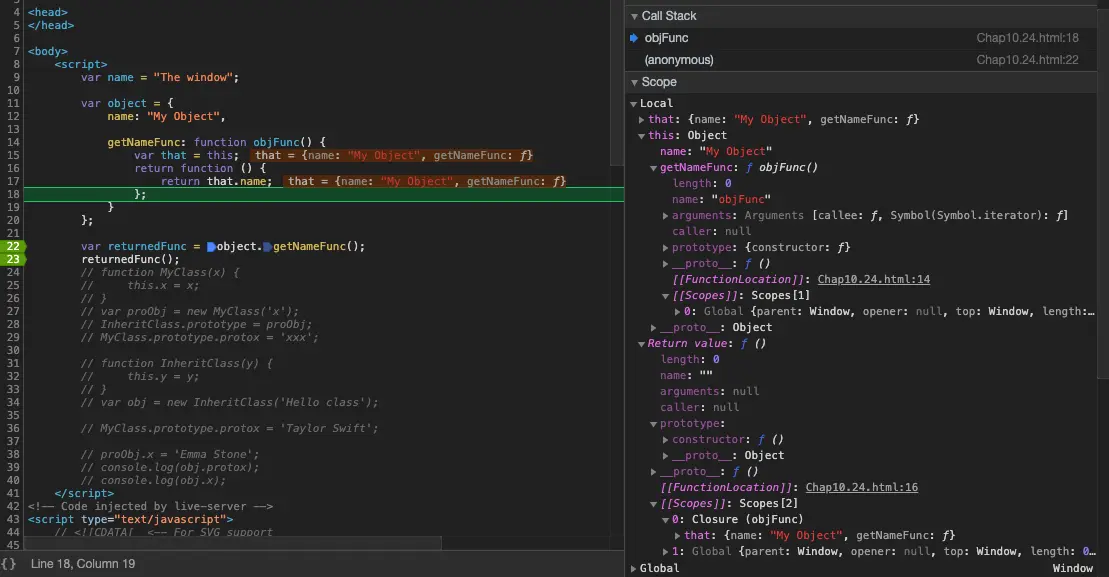The height and width of the screenshot is (577, 1109).
Task: Collapse the Scope section
Action: pyautogui.click(x=634, y=83)
